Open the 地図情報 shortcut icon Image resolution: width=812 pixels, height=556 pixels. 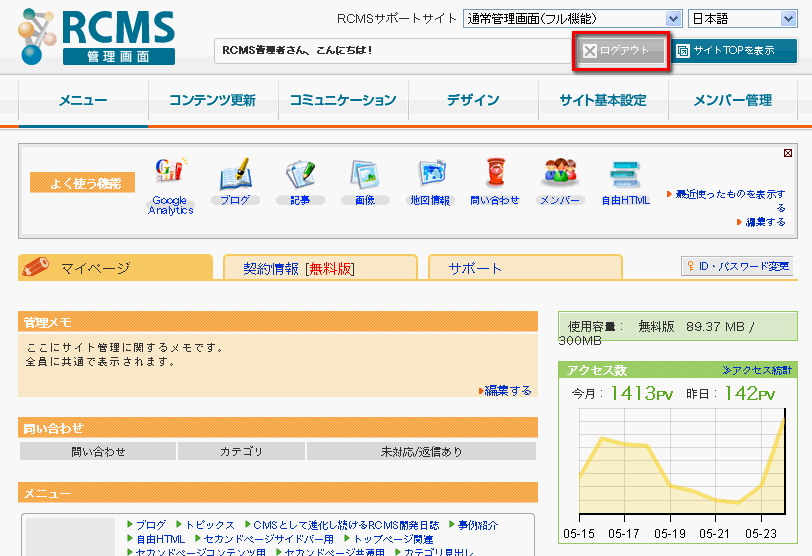coord(430,173)
